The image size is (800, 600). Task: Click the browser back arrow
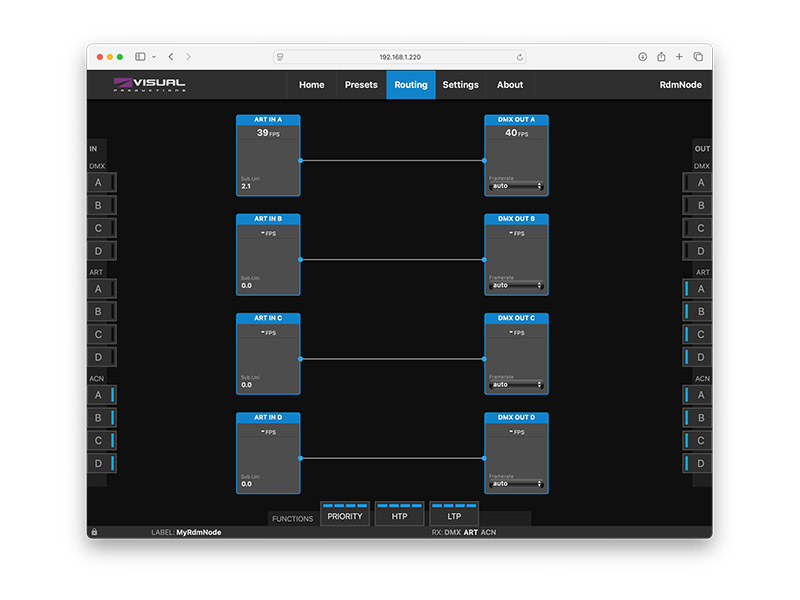(171, 57)
